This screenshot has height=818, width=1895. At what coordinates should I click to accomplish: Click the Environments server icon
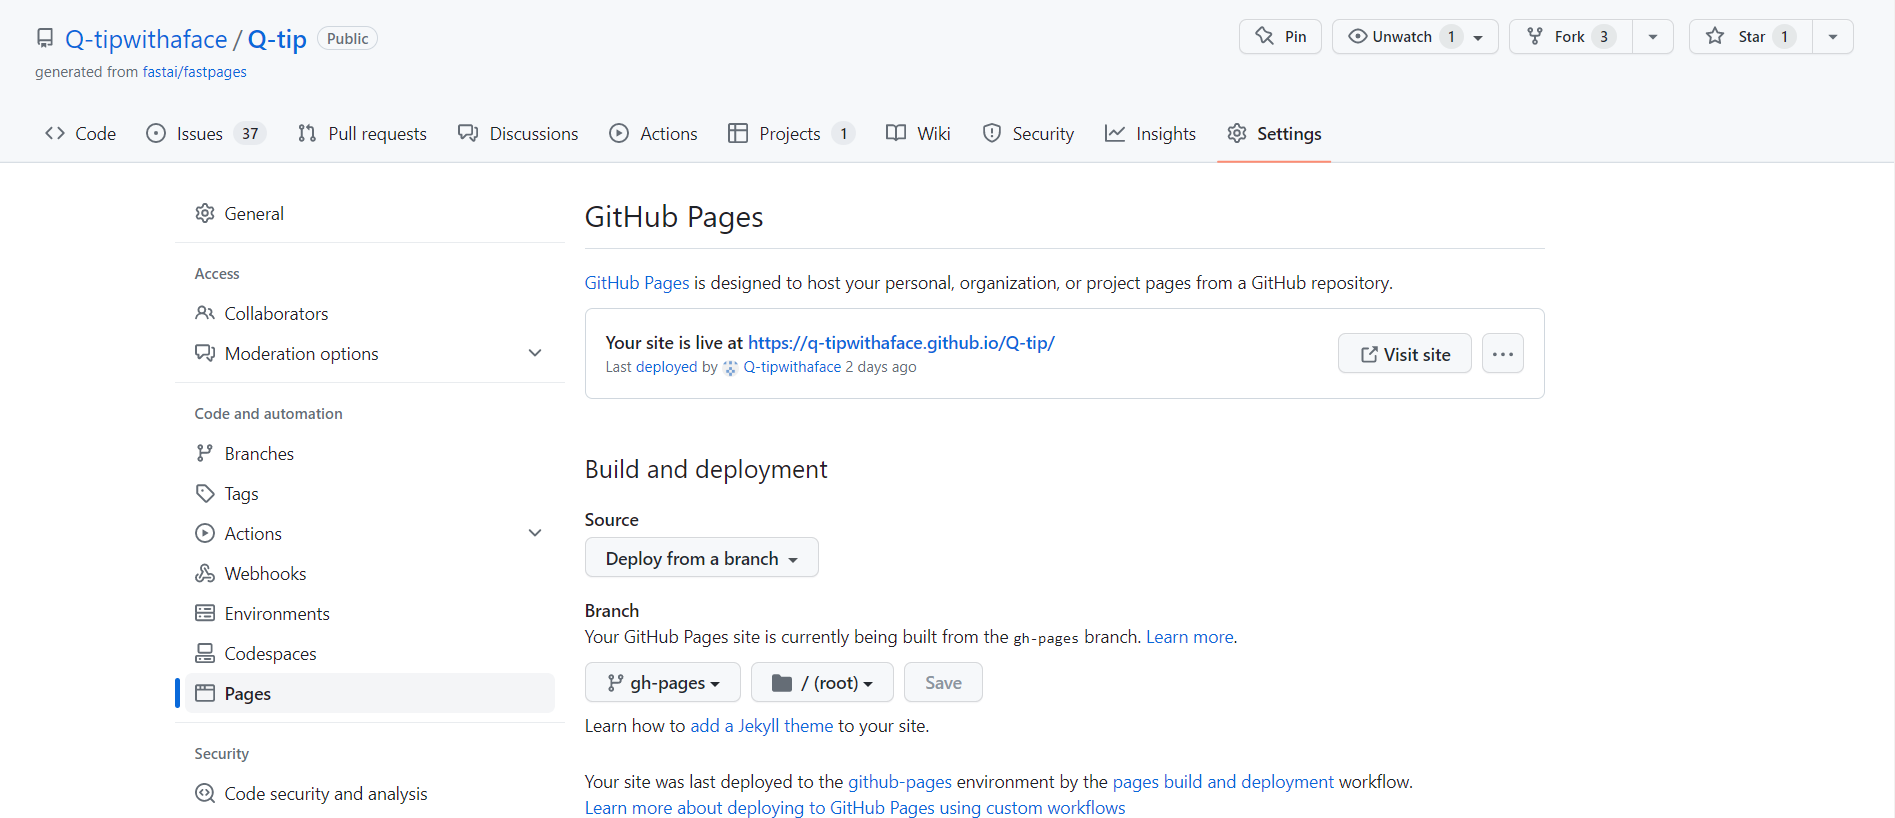pos(205,613)
